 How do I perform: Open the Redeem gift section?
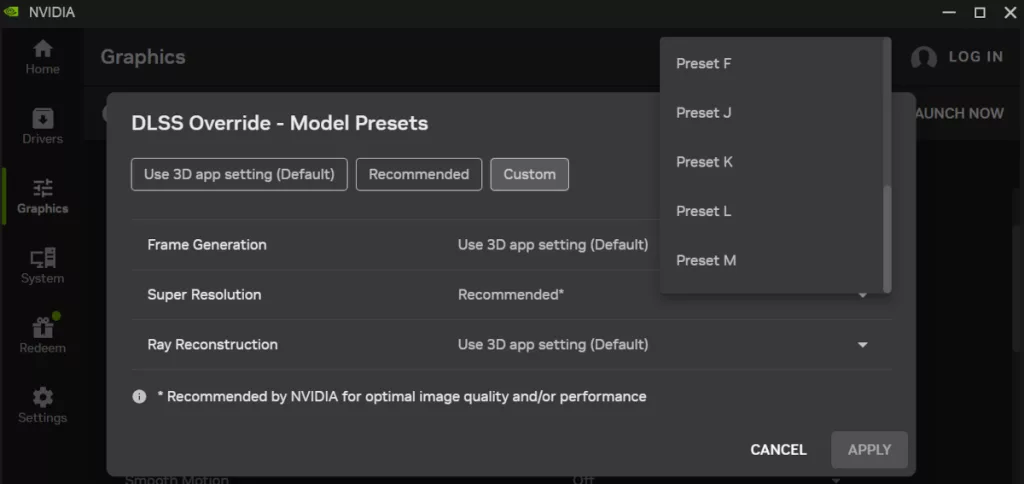click(42, 336)
